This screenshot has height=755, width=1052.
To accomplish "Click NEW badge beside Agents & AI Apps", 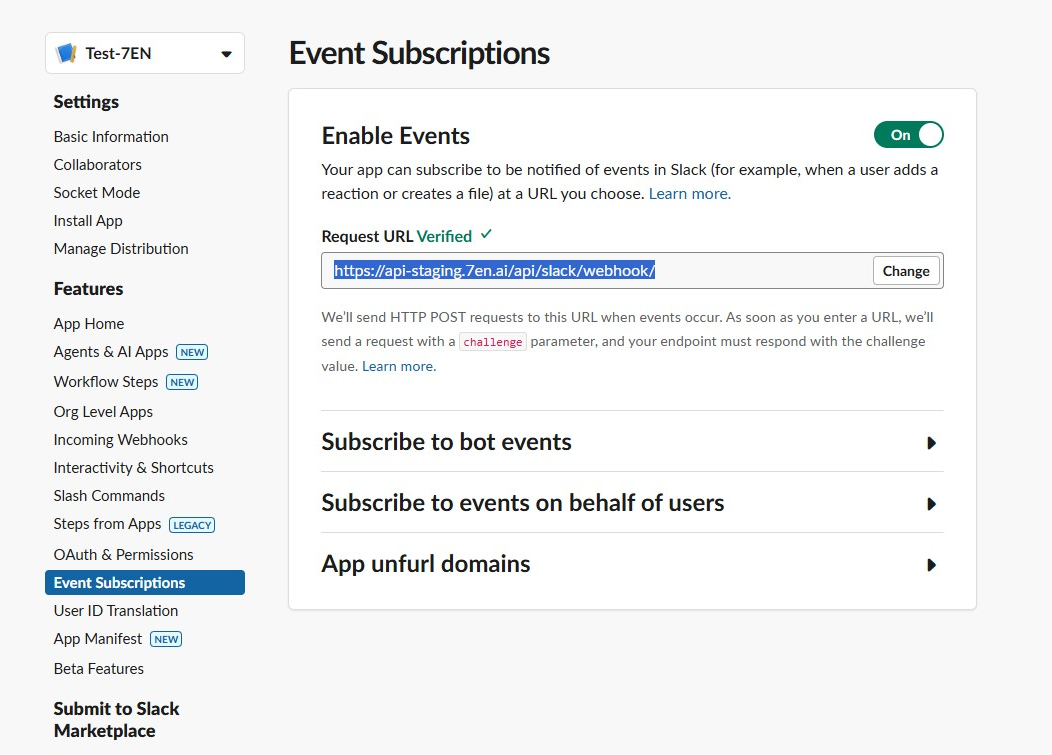I will point(192,352).
